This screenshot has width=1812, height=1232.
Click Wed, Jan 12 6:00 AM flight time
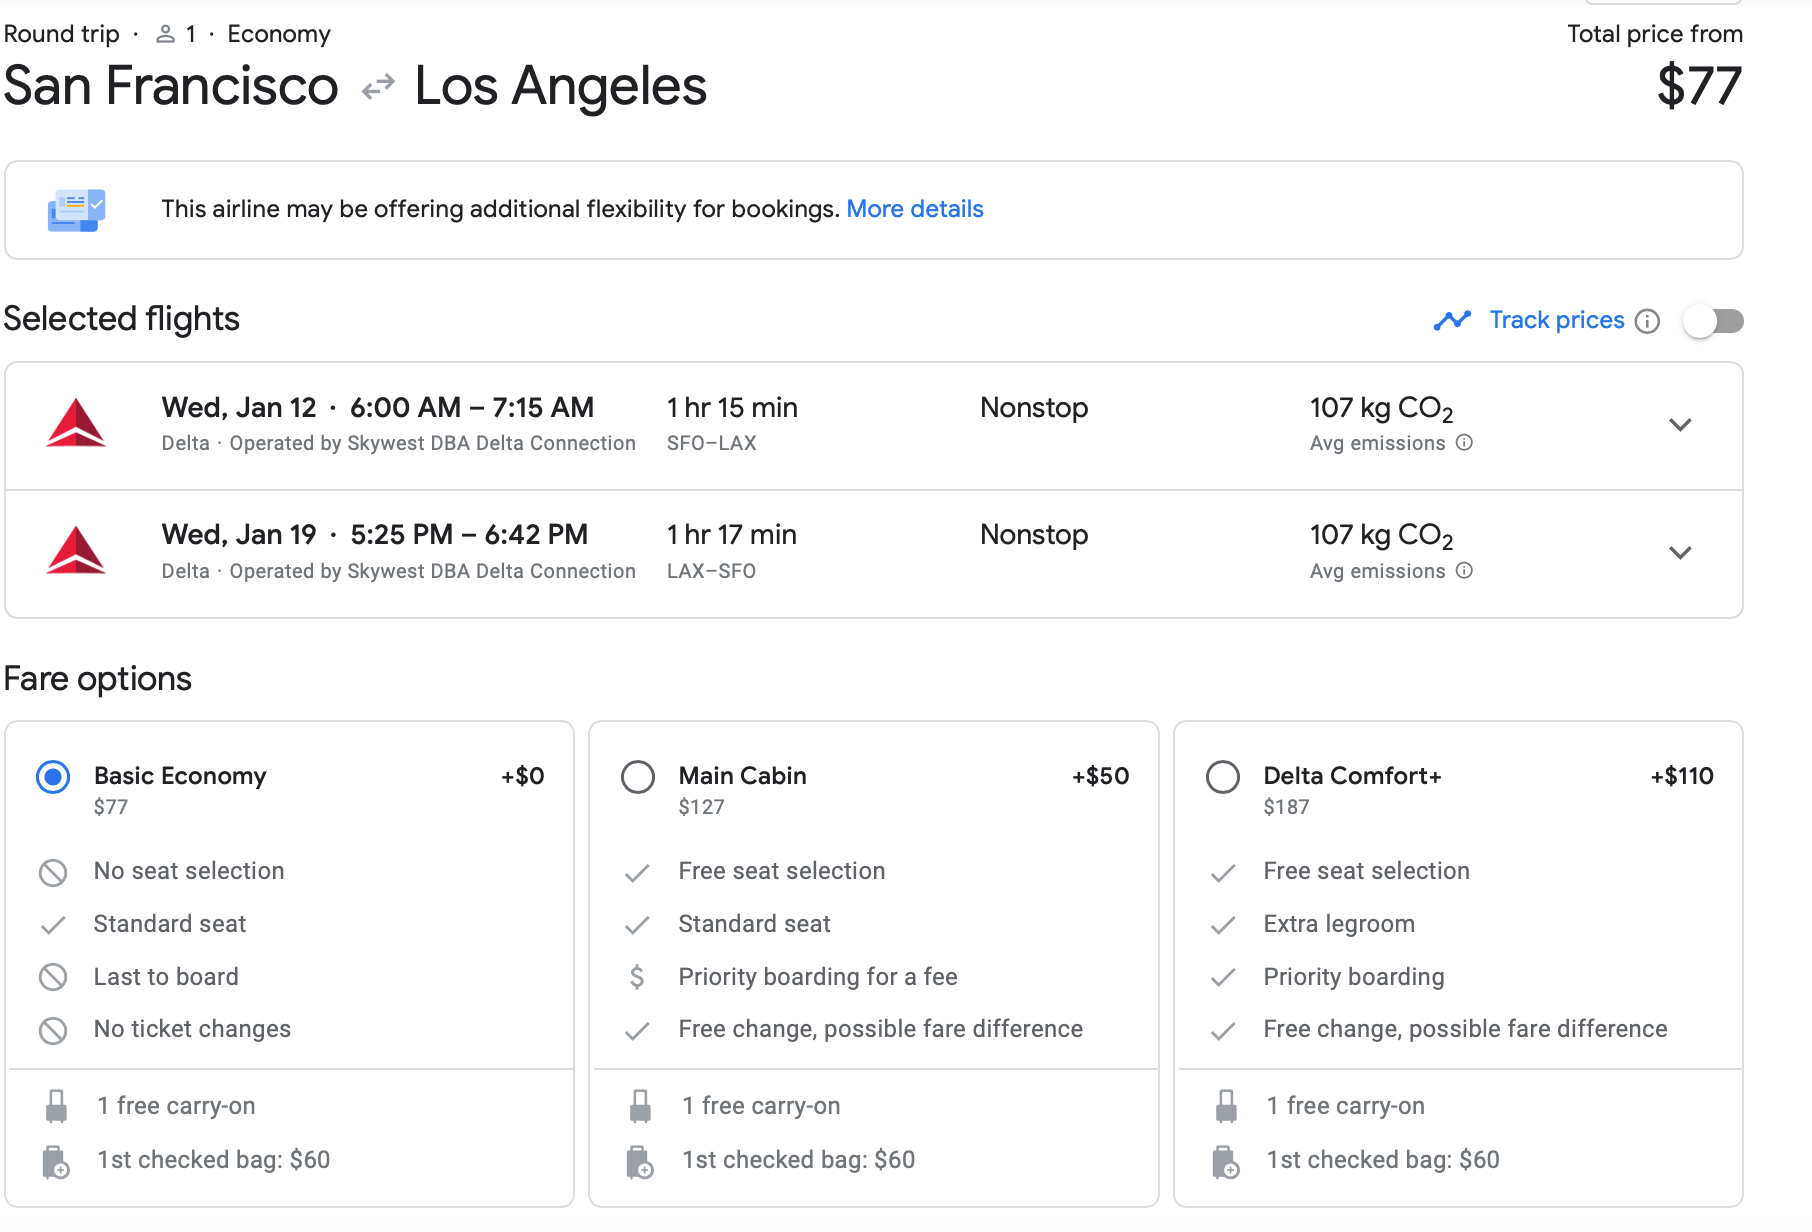pyautogui.click(x=378, y=408)
